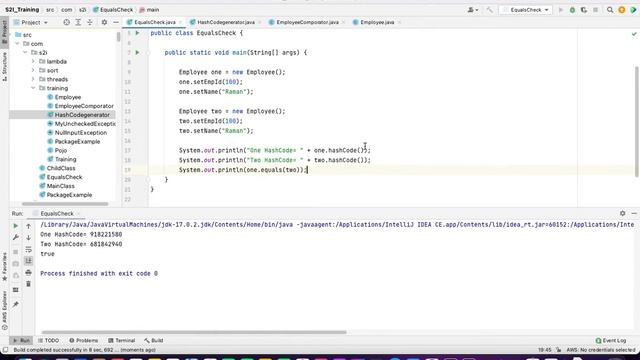Collapse the training package
The height and width of the screenshot is (360, 640).
(x=33, y=88)
